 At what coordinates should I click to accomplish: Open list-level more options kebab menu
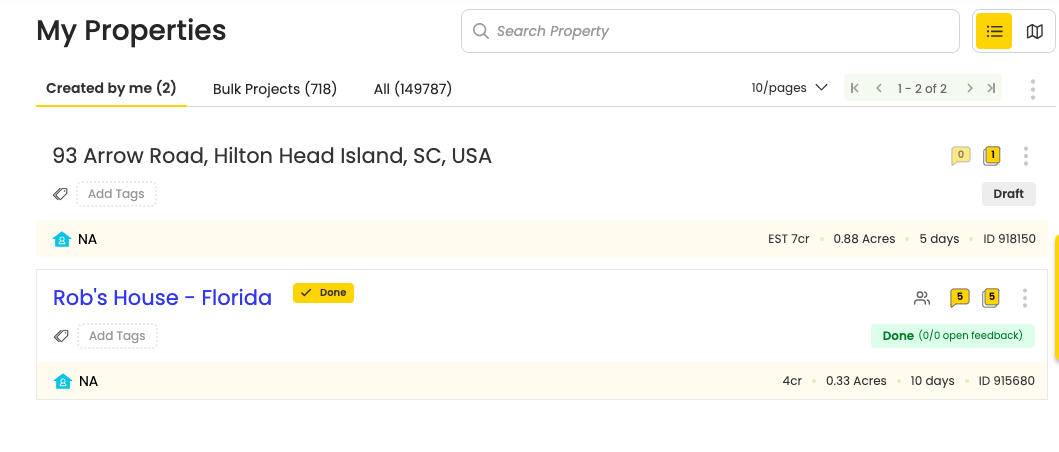click(1033, 89)
